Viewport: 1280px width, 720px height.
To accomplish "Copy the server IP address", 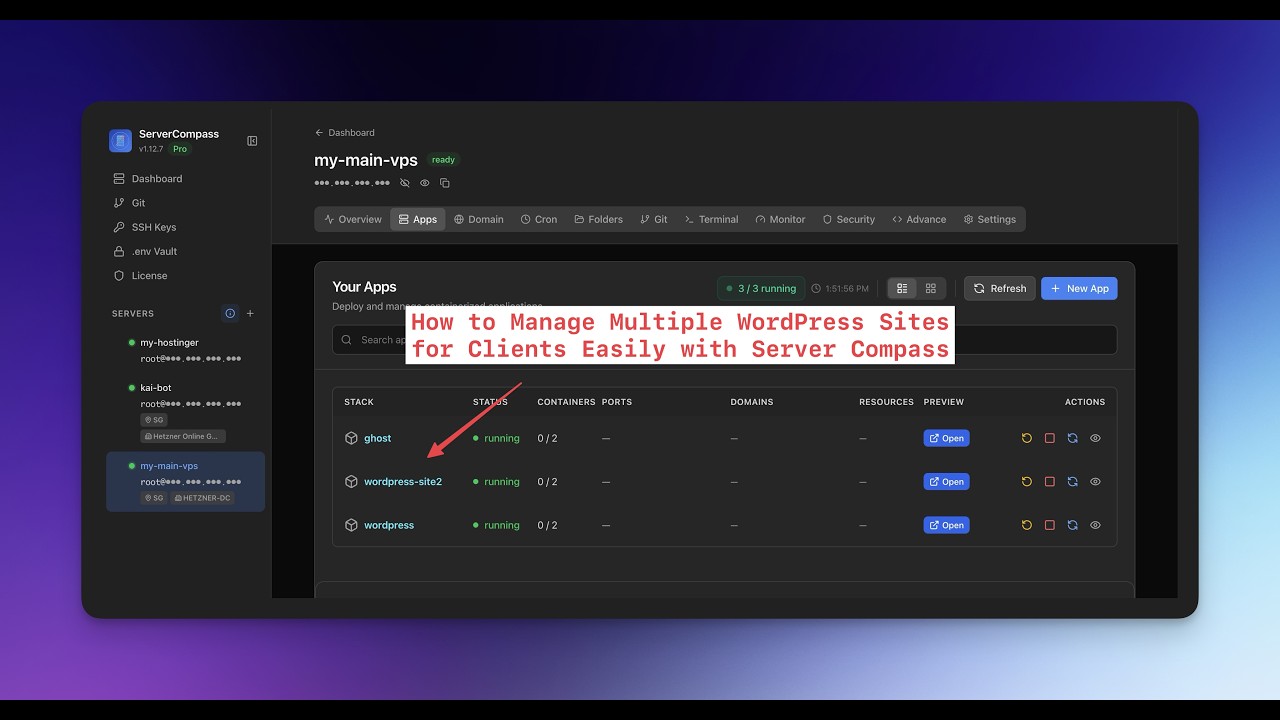I will (x=445, y=183).
